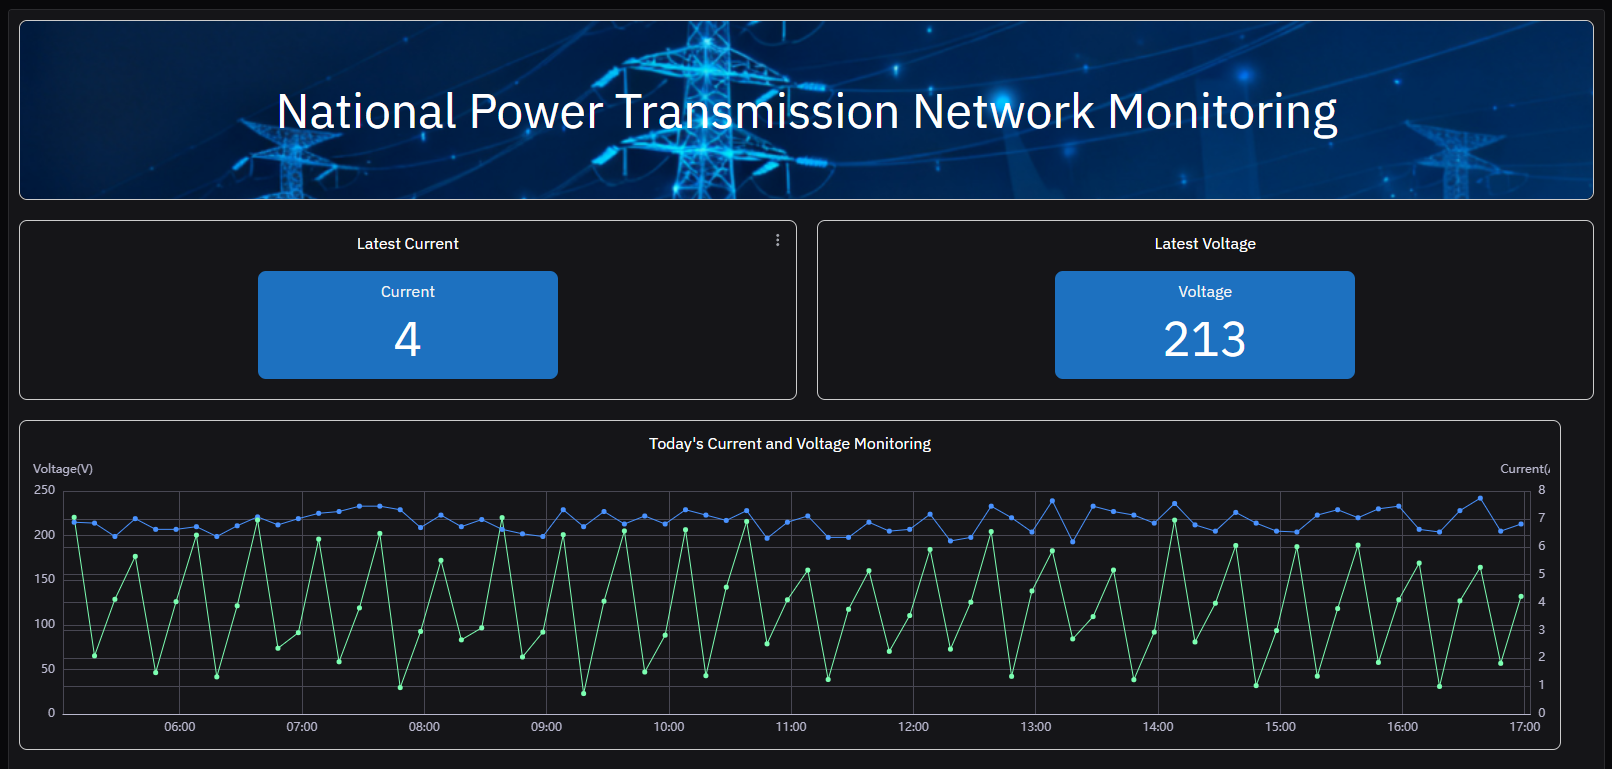Click the blue voltage peak point just after 13:00
The image size is (1612, 769).
(1052, 501)
